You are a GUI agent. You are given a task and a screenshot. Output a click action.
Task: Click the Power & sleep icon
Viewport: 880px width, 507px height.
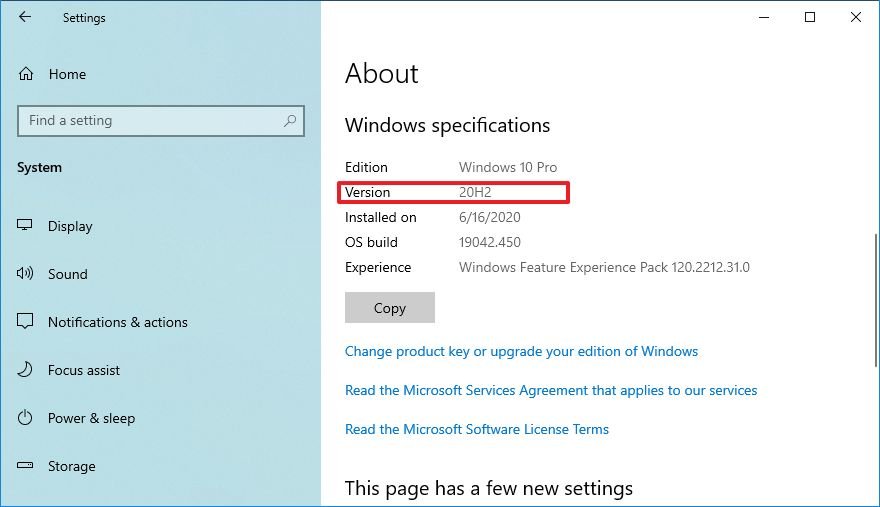coord(26,418)
